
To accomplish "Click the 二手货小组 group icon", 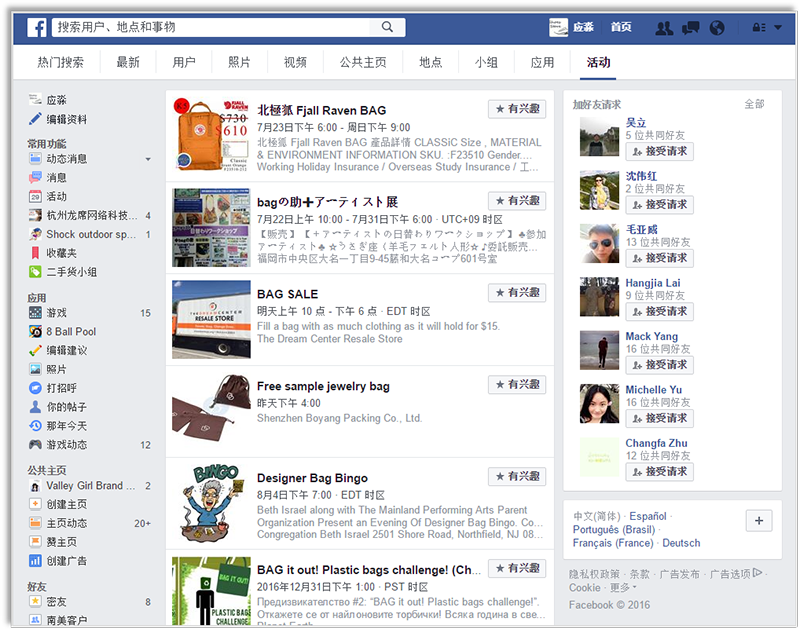I will point(35,272).
